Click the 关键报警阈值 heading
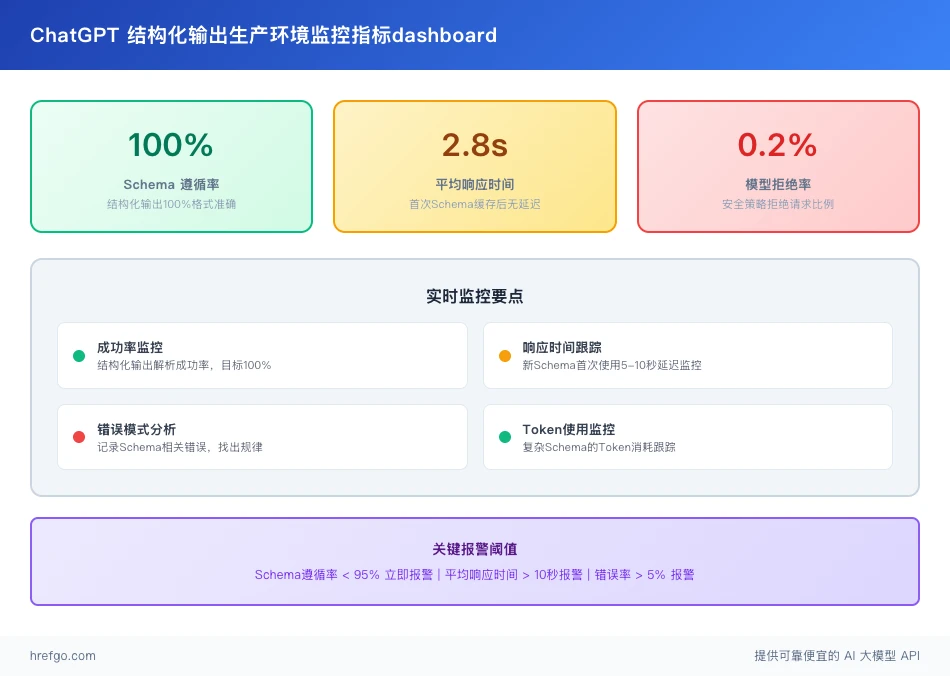The image size is (950, 676). coord(474,549)
